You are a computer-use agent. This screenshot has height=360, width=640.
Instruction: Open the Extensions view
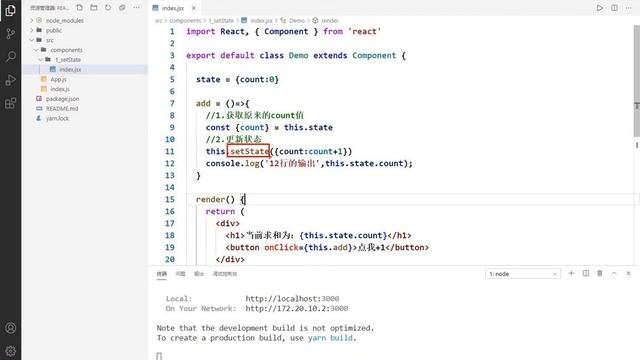coord(11,103)
